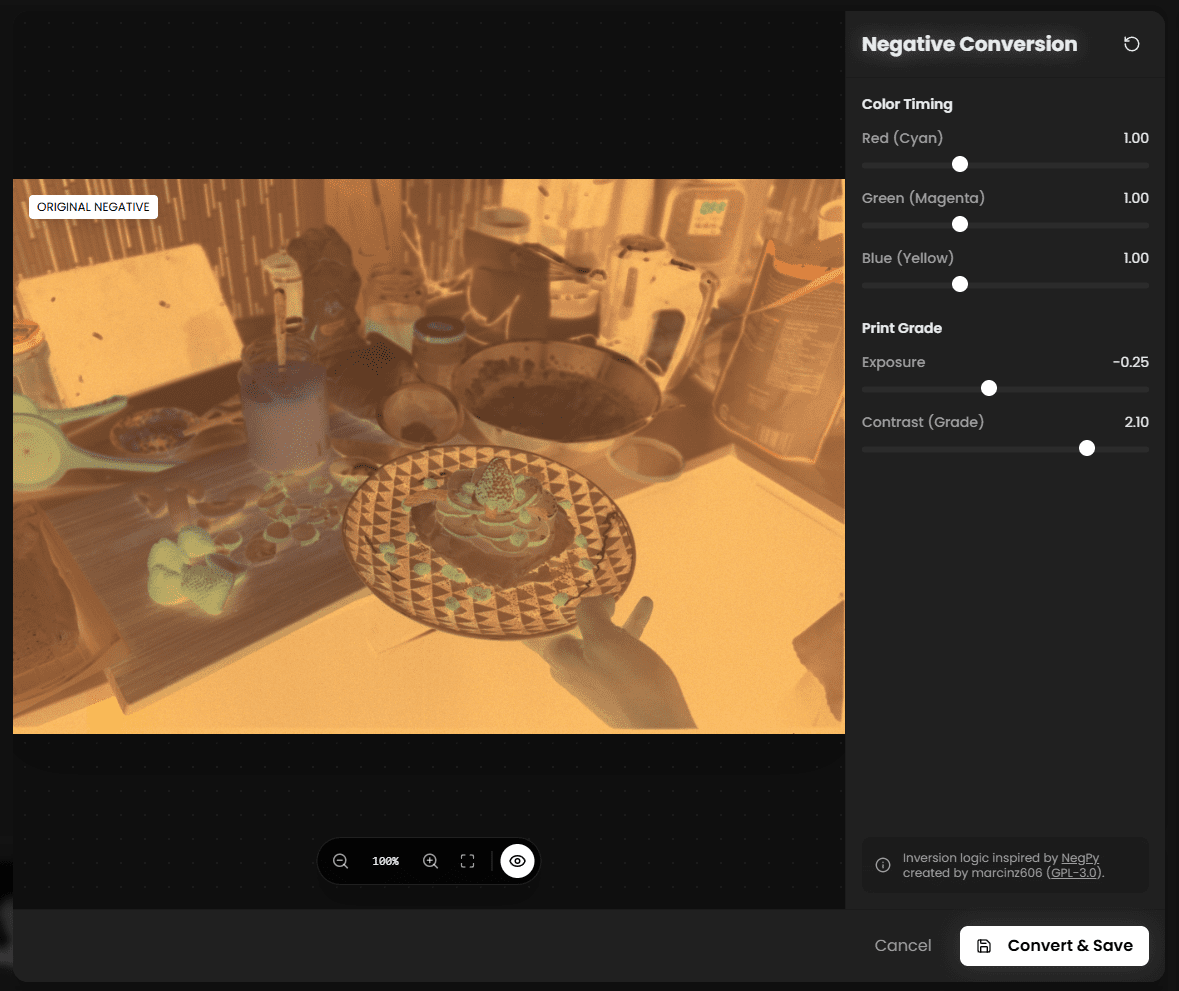The width and height of the screenshot is (1179, 991).
Task: Click the Print Grade heading
Action: coord(902,328)
